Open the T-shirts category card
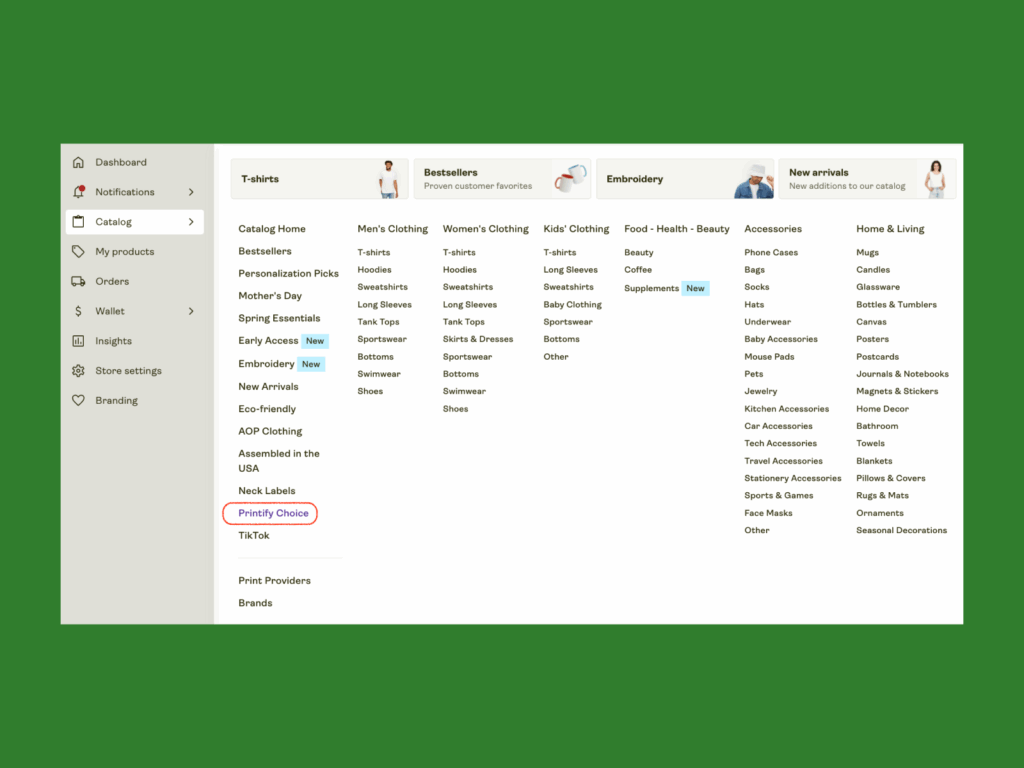This screenshot has width=1024, height=768. pyautogui.click(x=319, y=178)
